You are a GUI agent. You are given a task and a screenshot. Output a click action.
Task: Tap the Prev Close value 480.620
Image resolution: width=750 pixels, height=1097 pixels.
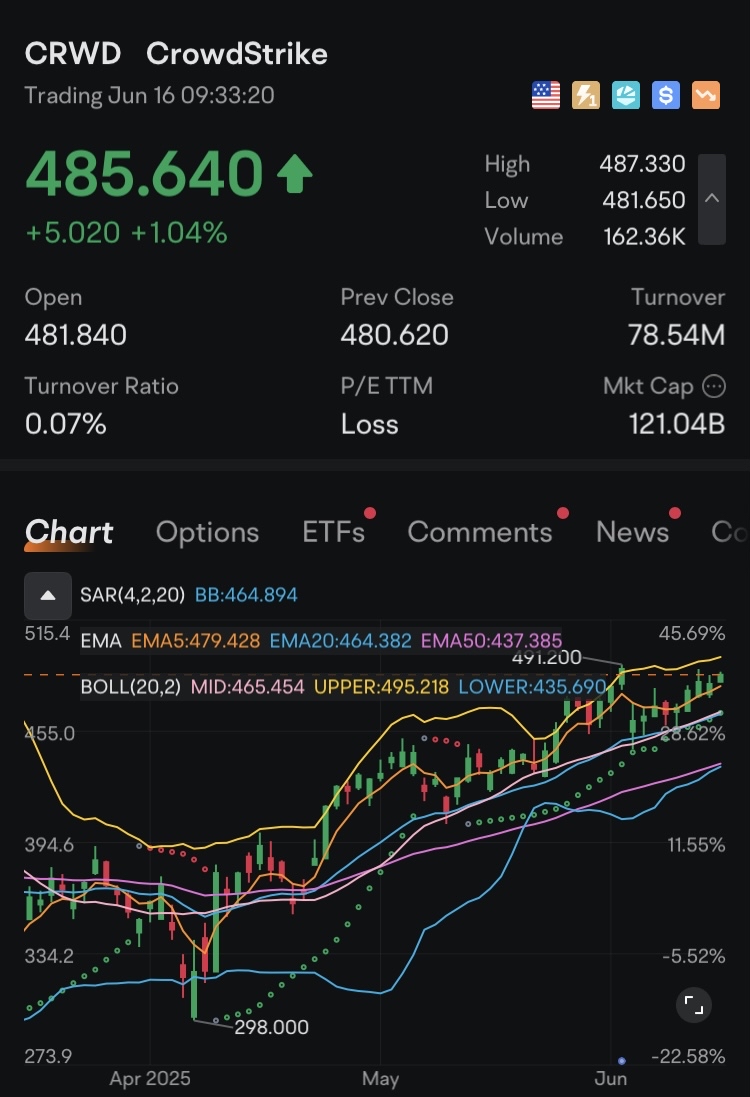coord(395,335)
